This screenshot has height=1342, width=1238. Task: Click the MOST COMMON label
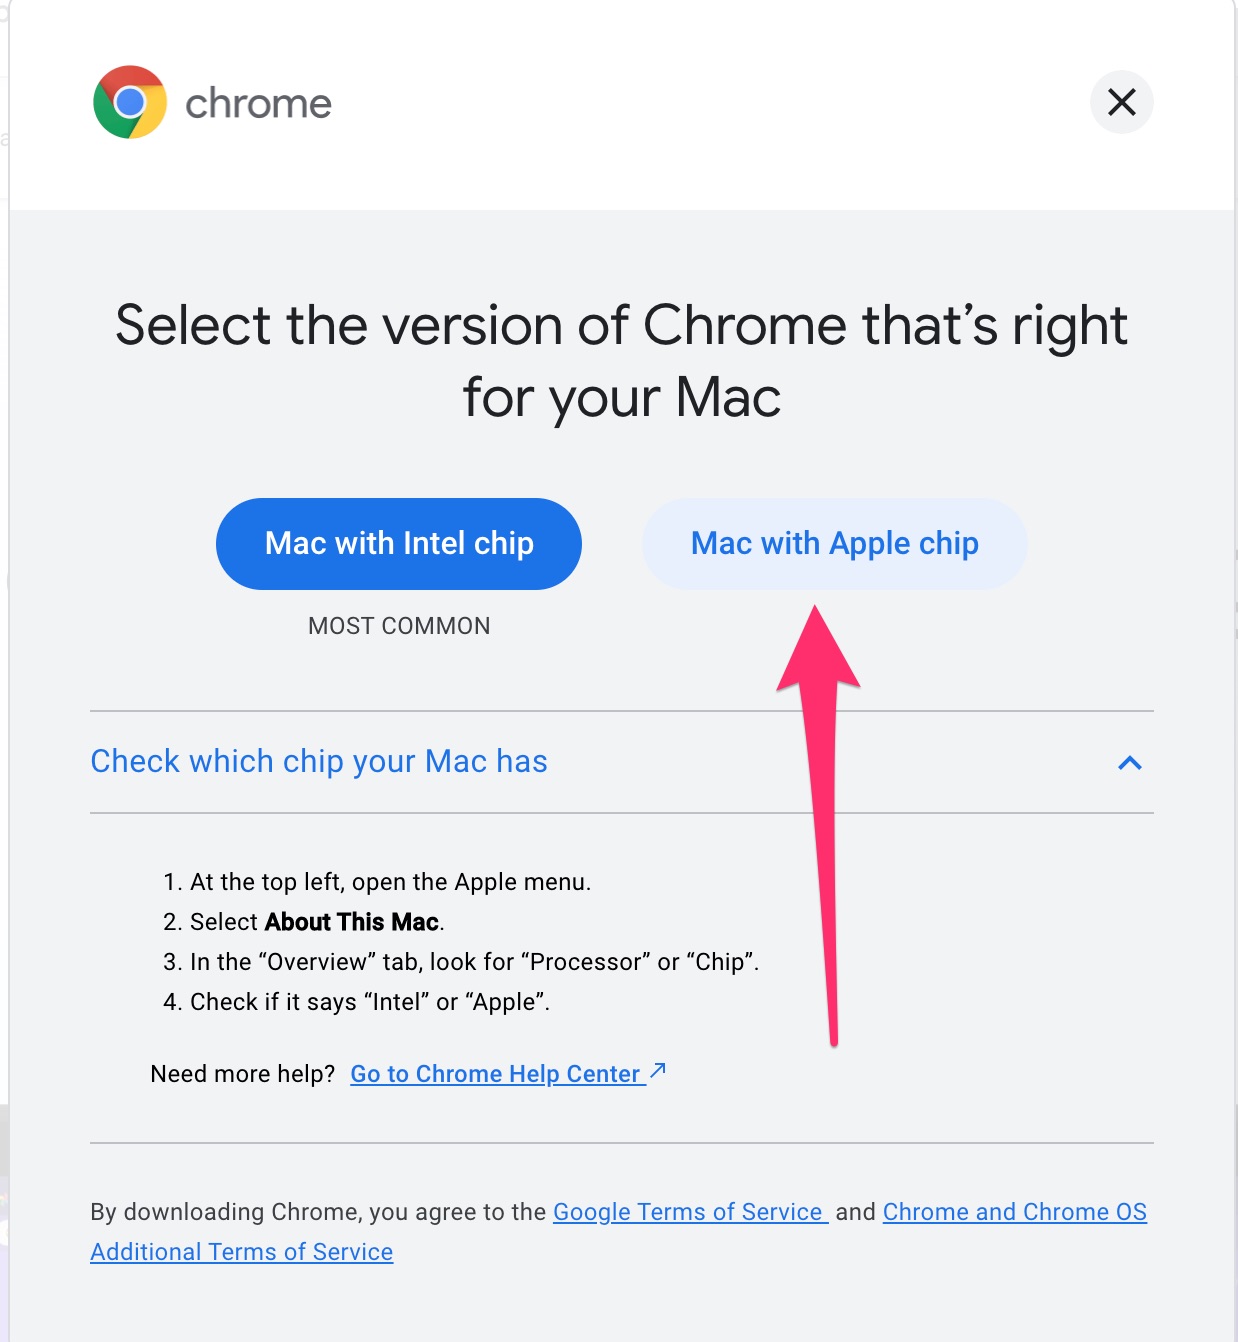point(399,626)
